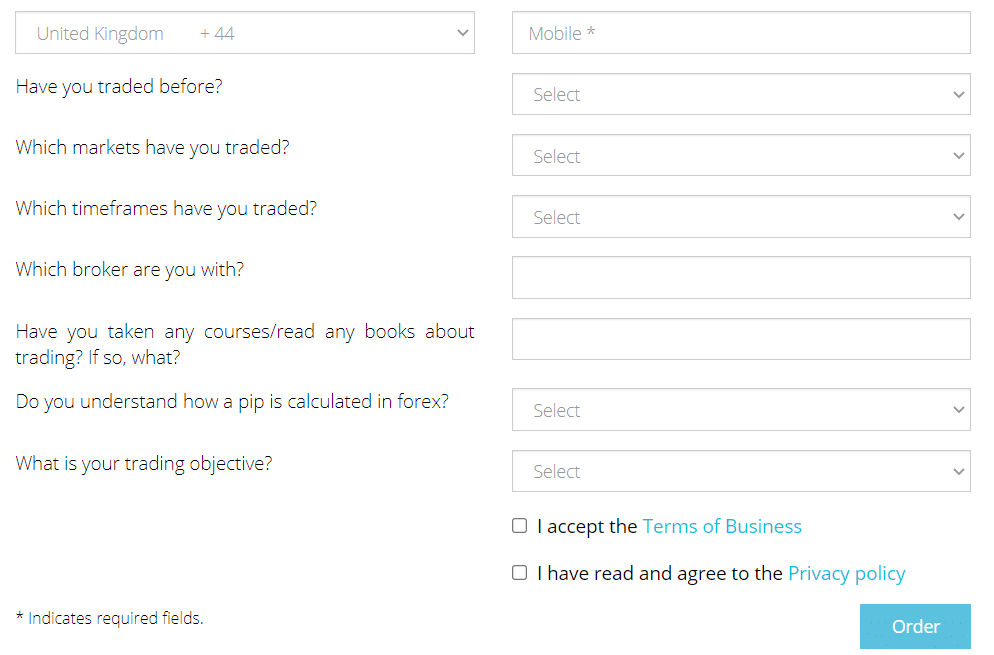994x655 pixels.
Task: Click the Mobile number input field
Action: tap(741, 33)
